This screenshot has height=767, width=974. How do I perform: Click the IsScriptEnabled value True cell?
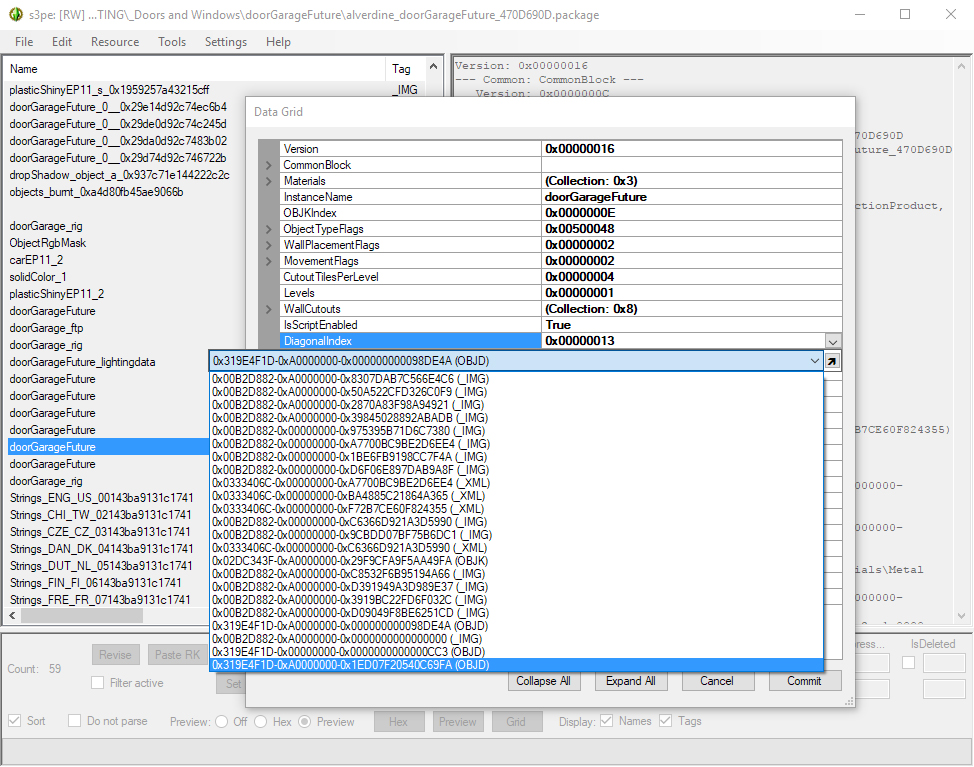point(692,325)
